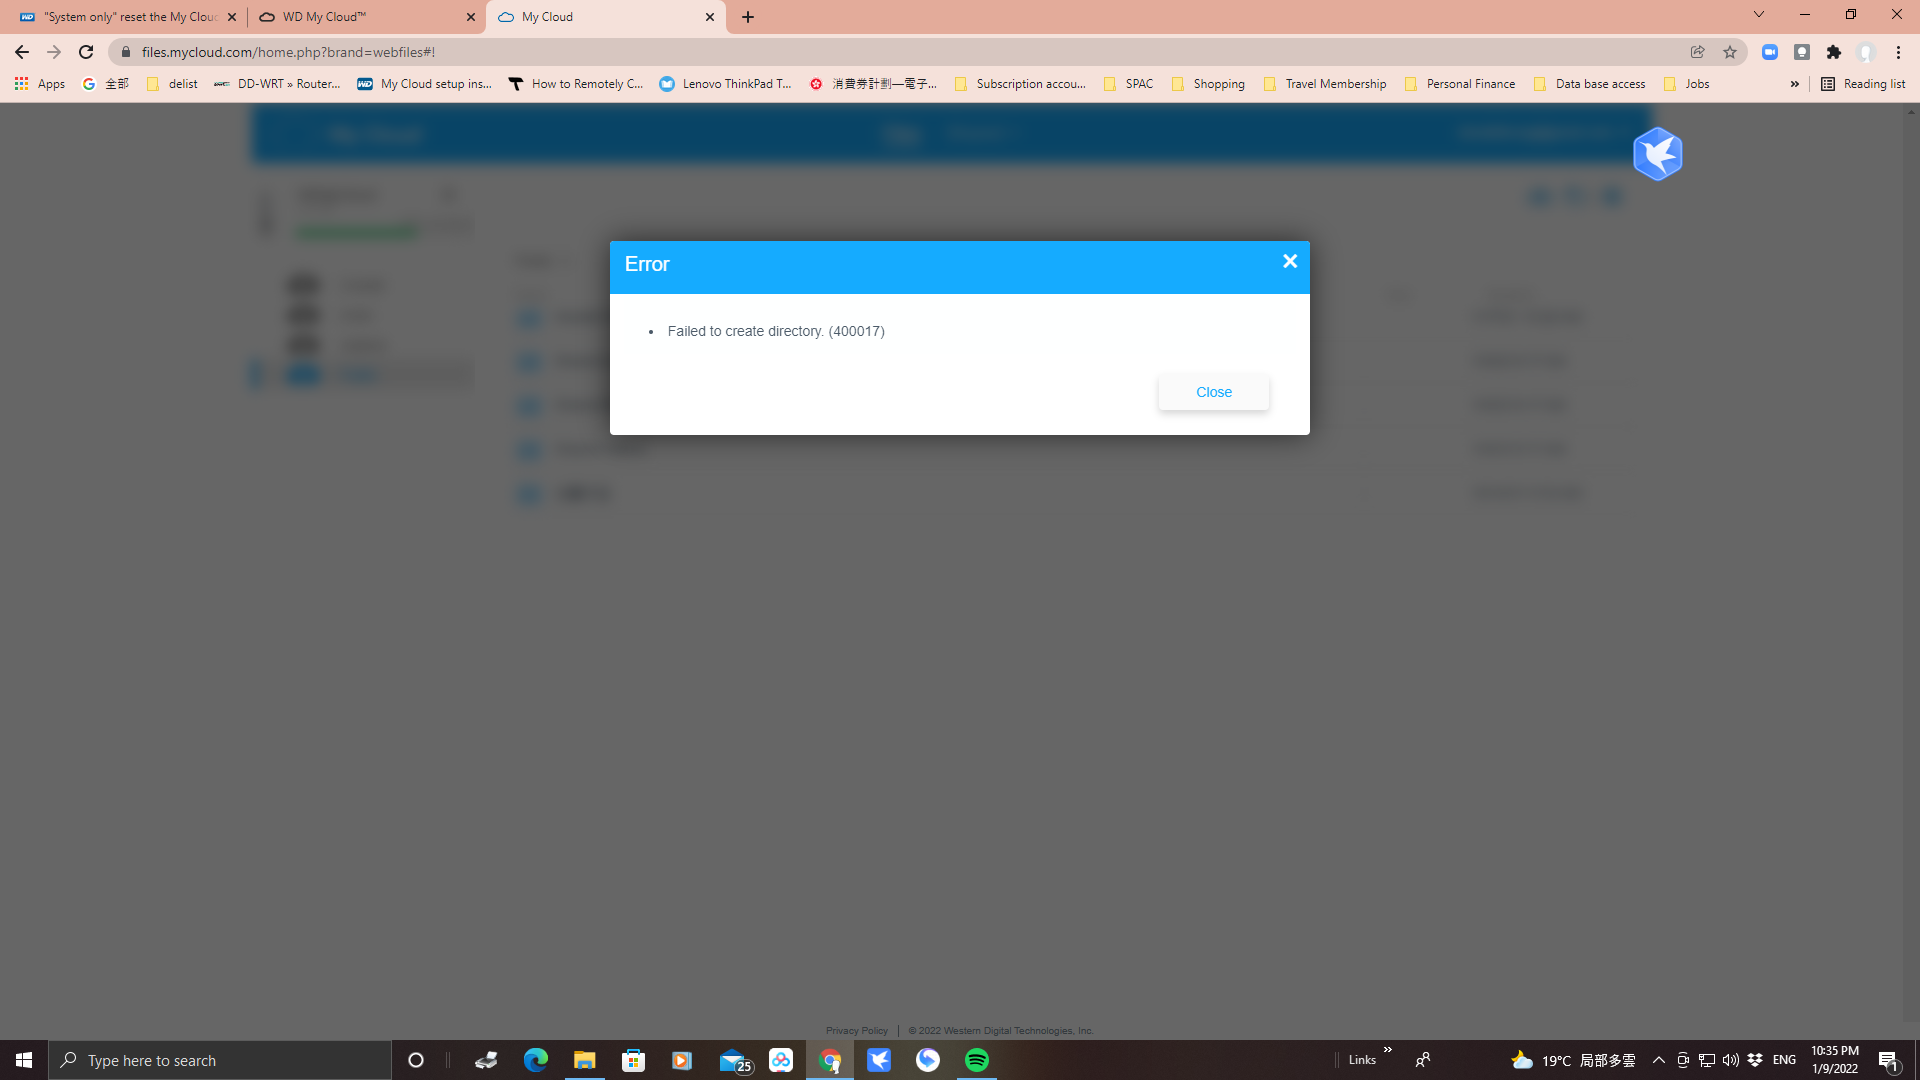Open the Extensions puzzle icon

click(1833, 52)
